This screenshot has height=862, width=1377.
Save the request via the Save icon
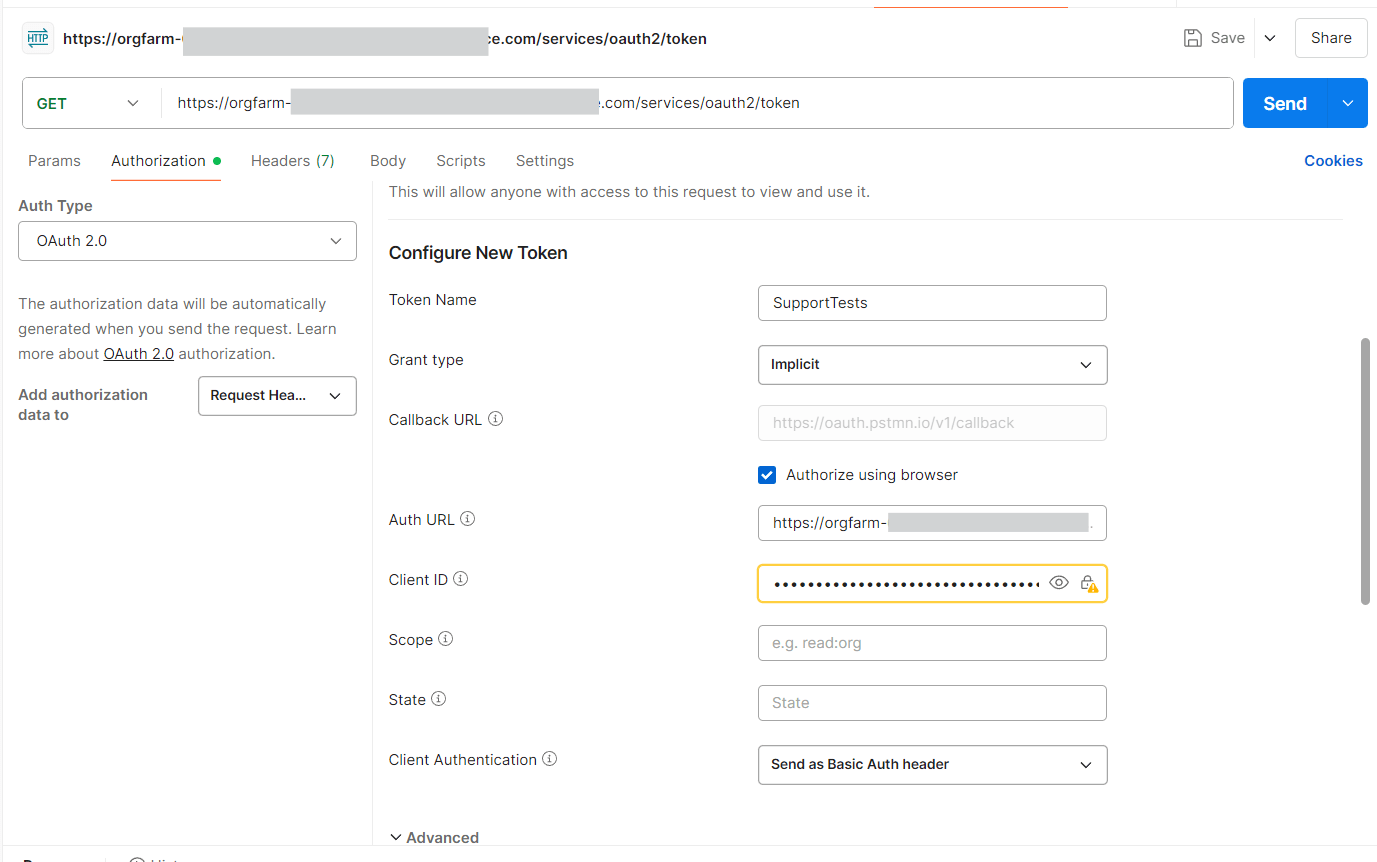(x=1194, y=37)
